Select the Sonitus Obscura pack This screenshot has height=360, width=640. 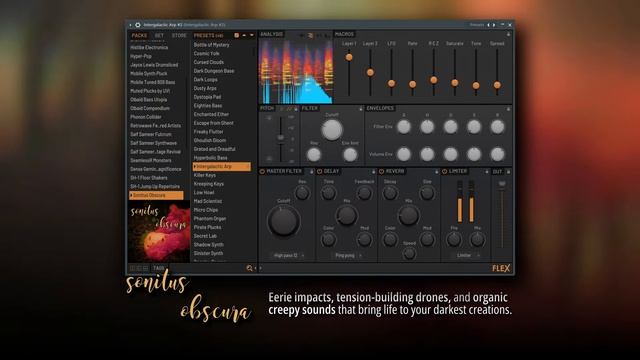[156, 196]
